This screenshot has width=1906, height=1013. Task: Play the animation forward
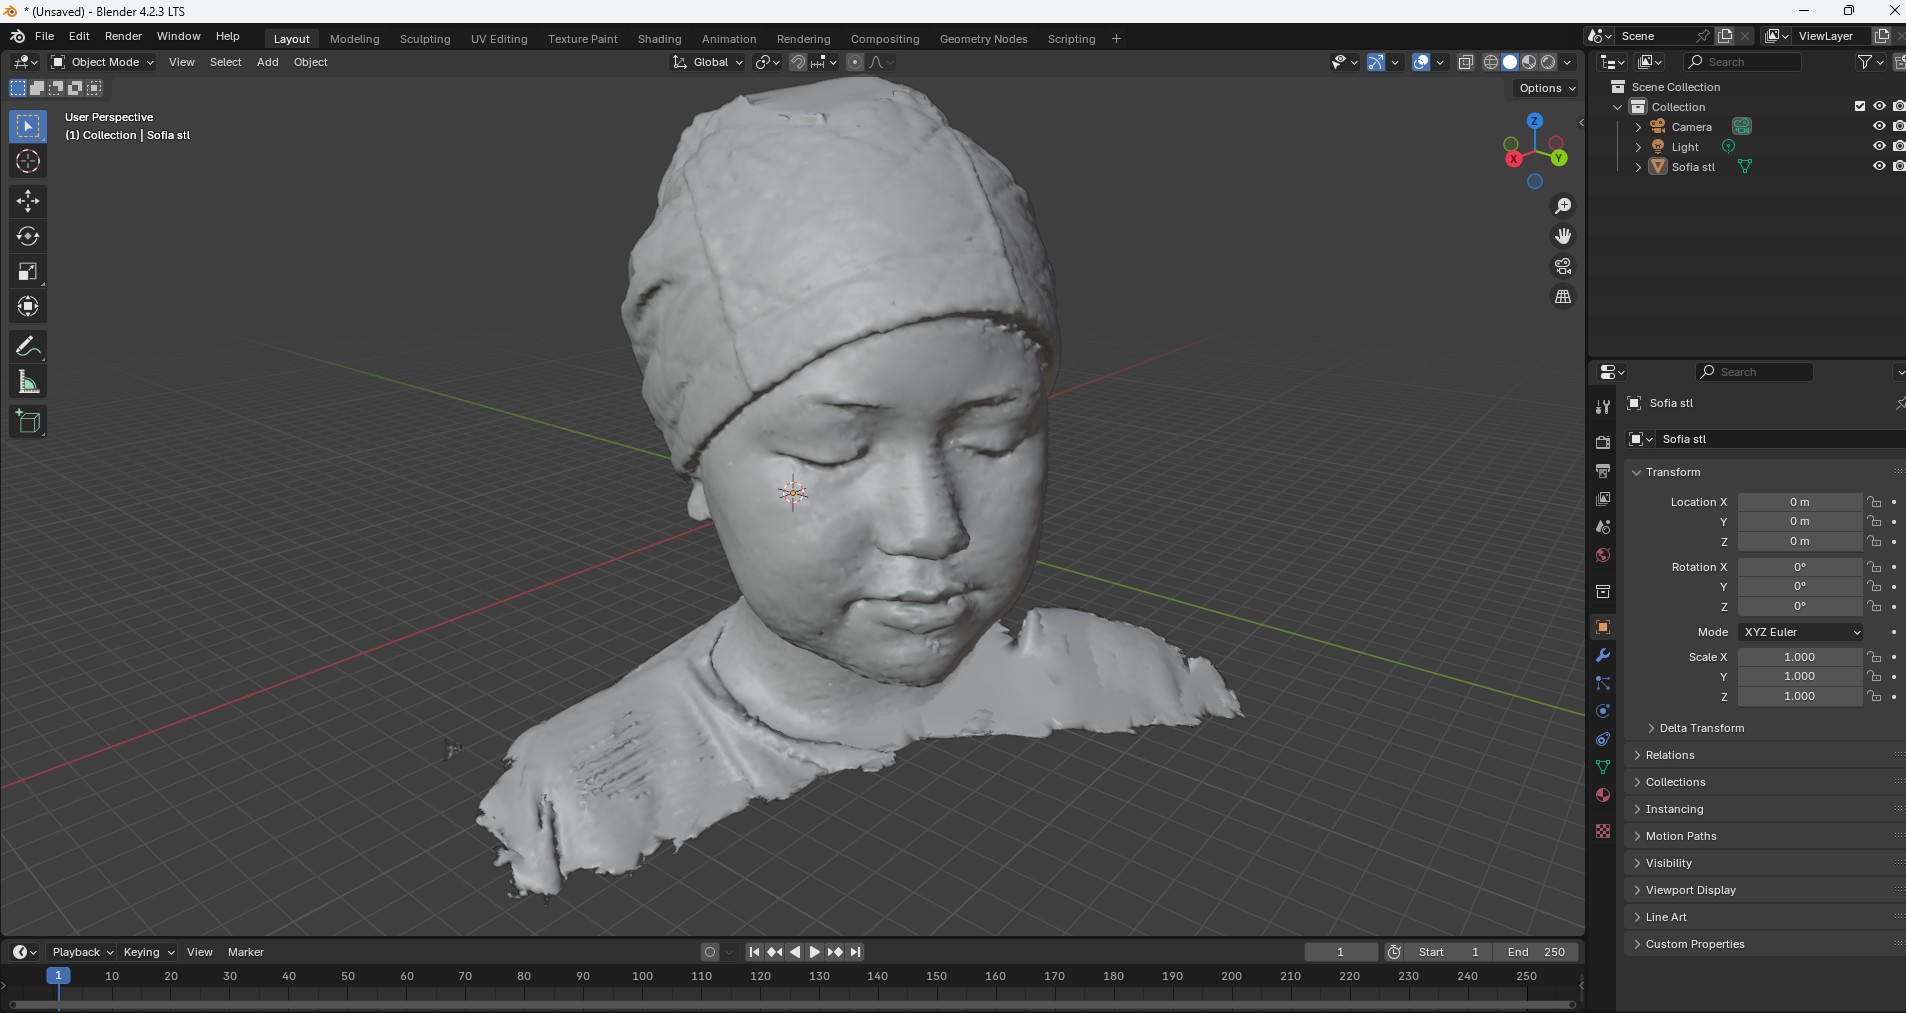(815, 952)
